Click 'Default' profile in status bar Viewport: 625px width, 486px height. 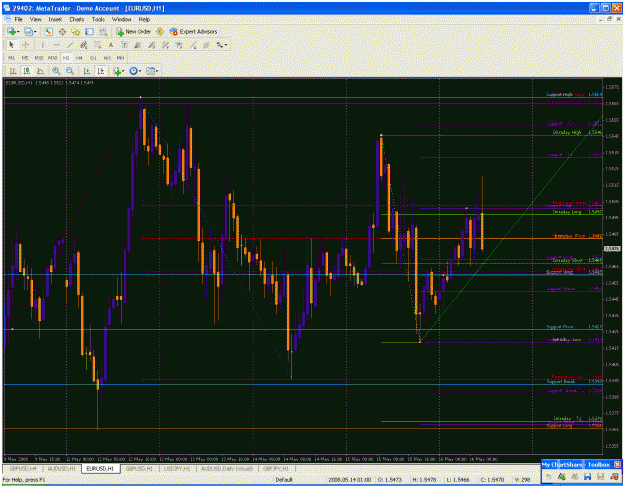284,479
